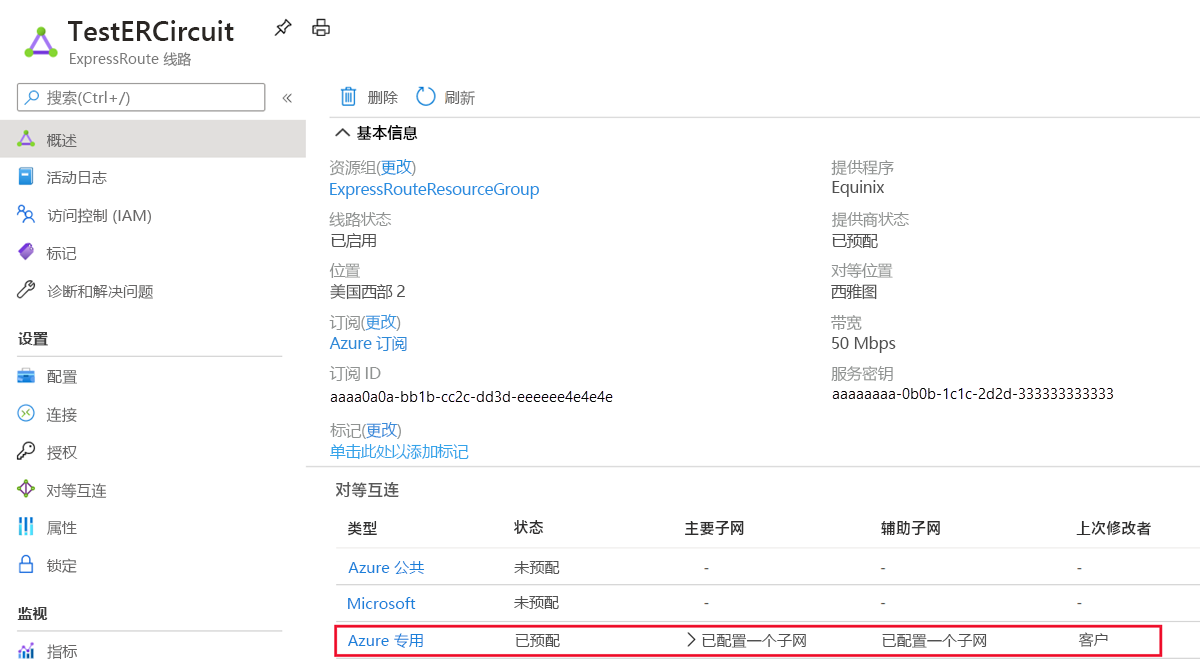Click the 刷新 refresh button
The width and height of the screenshot is (1200, 672).
point(446,97)
